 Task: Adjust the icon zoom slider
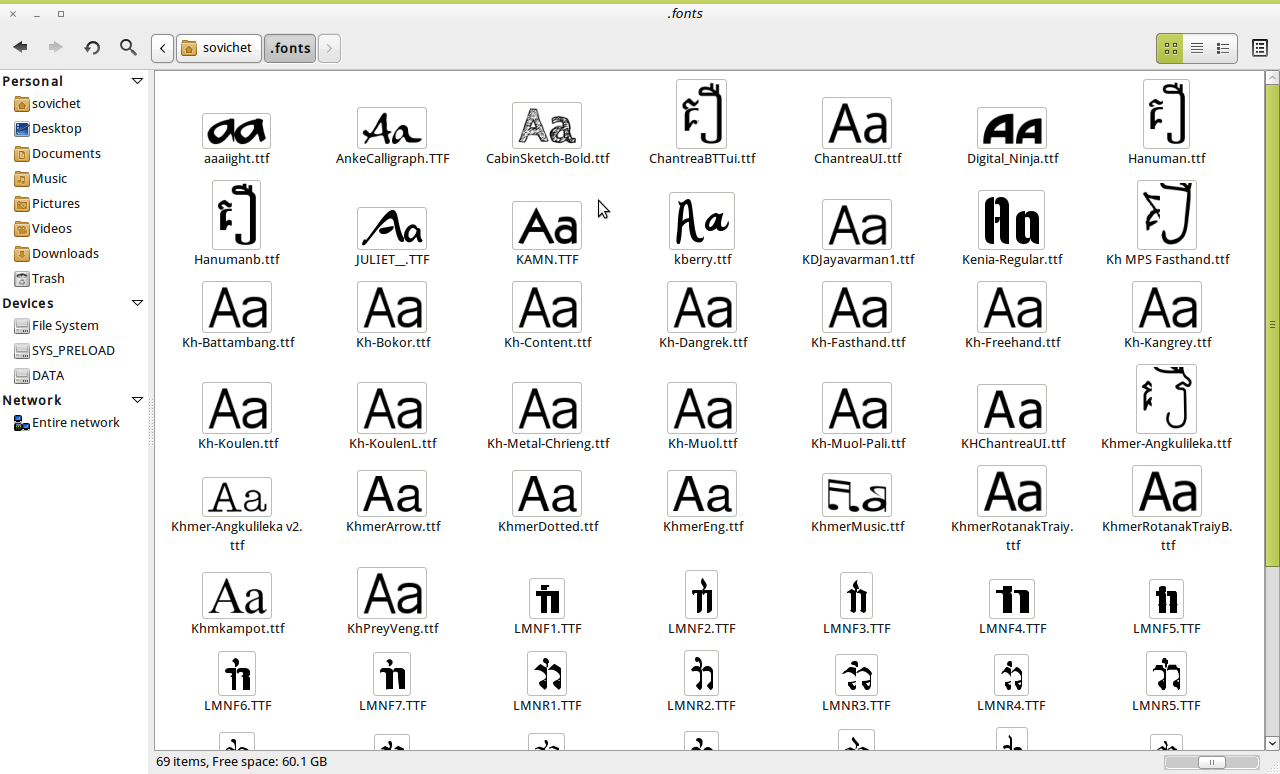[1211, 763]
